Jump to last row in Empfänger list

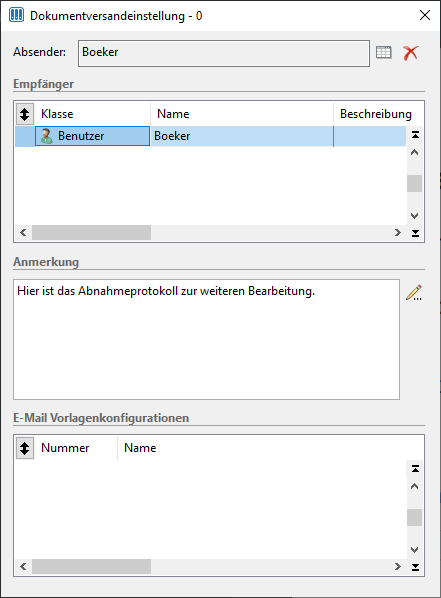(415, 233)
